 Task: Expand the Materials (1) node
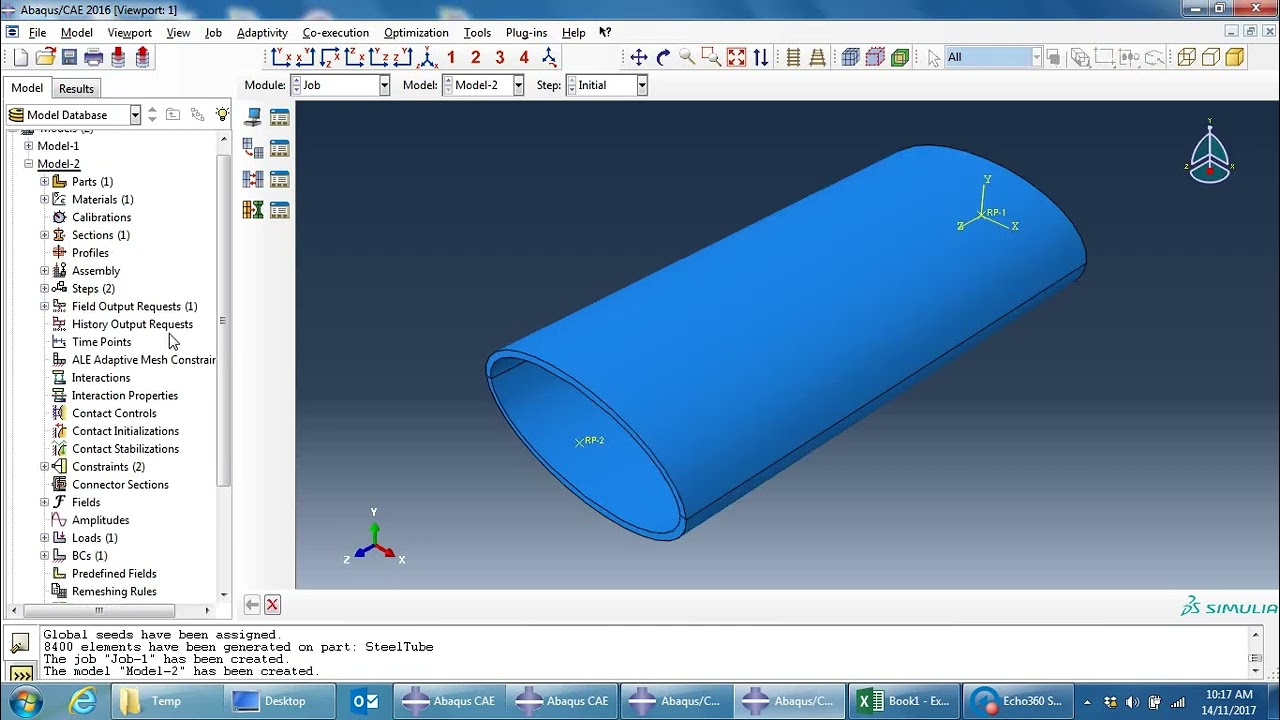click(44, 200)
